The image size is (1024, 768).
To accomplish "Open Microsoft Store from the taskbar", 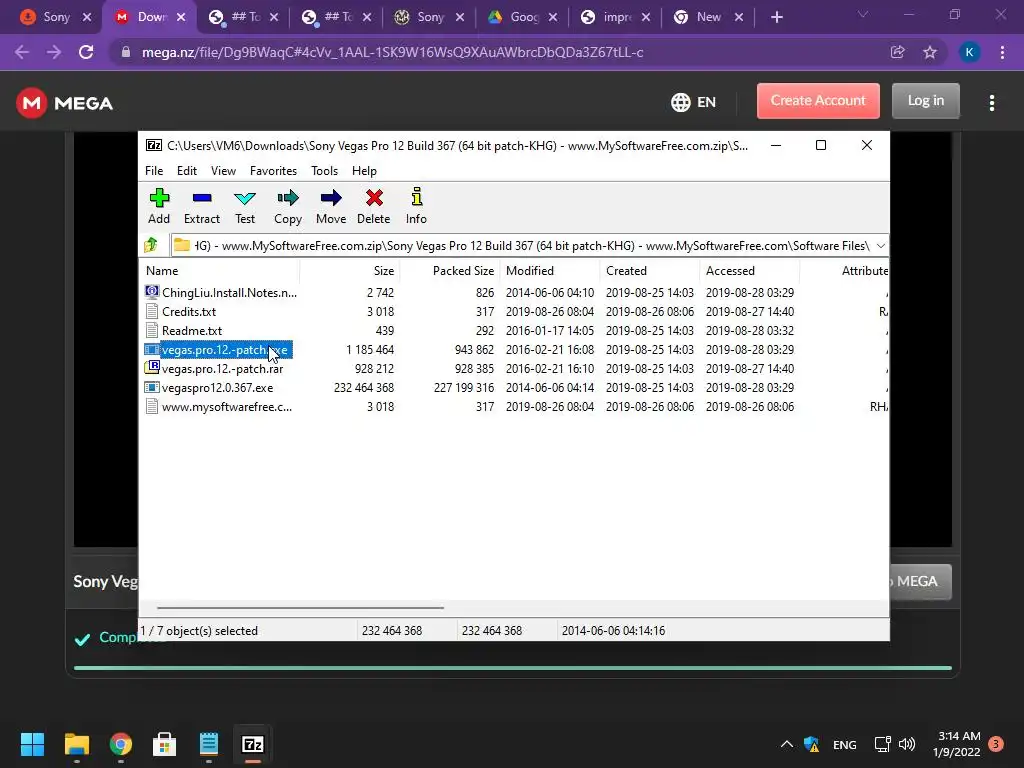I will [x=164, y=744].
